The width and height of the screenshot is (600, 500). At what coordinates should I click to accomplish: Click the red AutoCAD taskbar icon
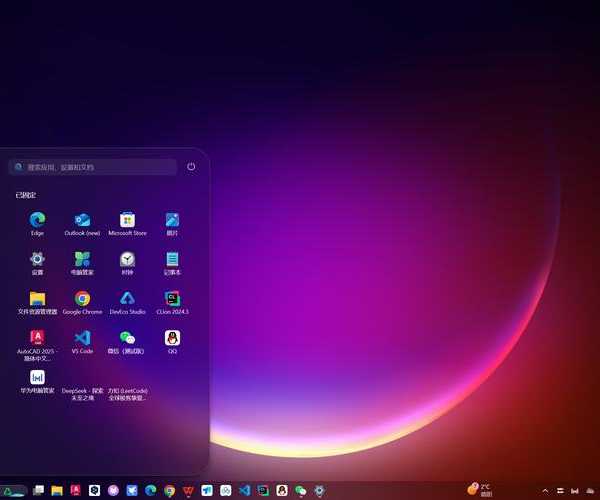point(76,490)
